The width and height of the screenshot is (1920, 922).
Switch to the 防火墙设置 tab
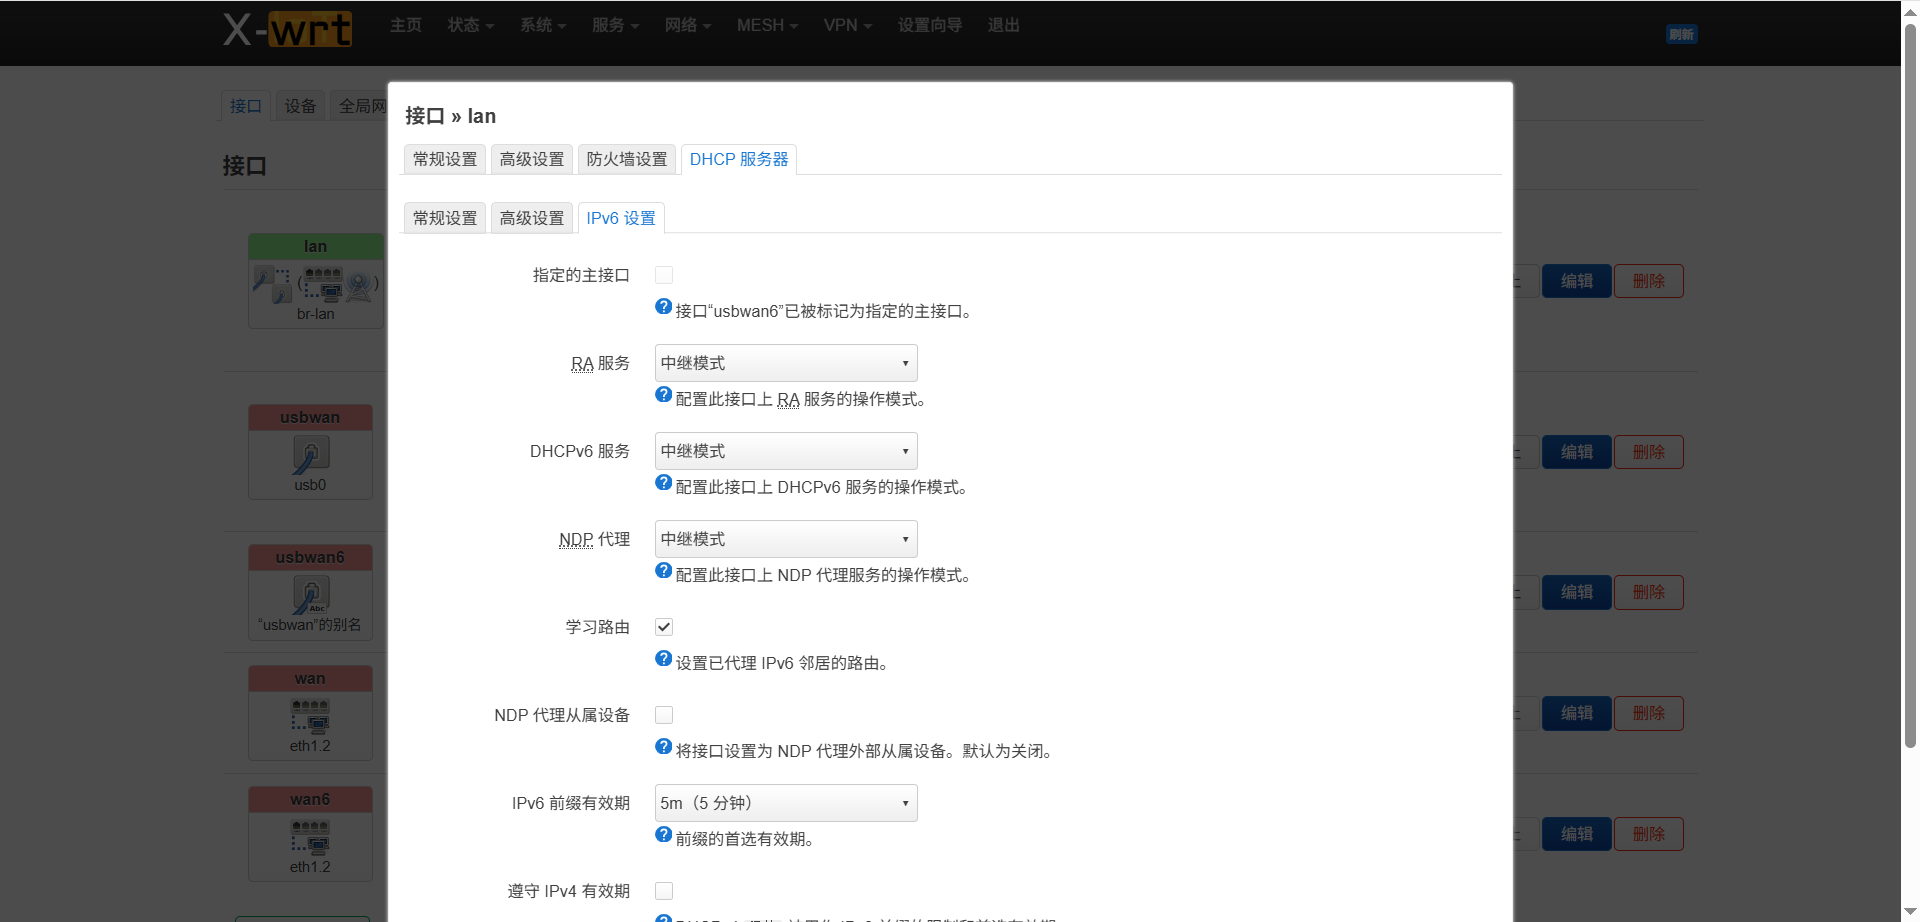click(x=626, y=158)
